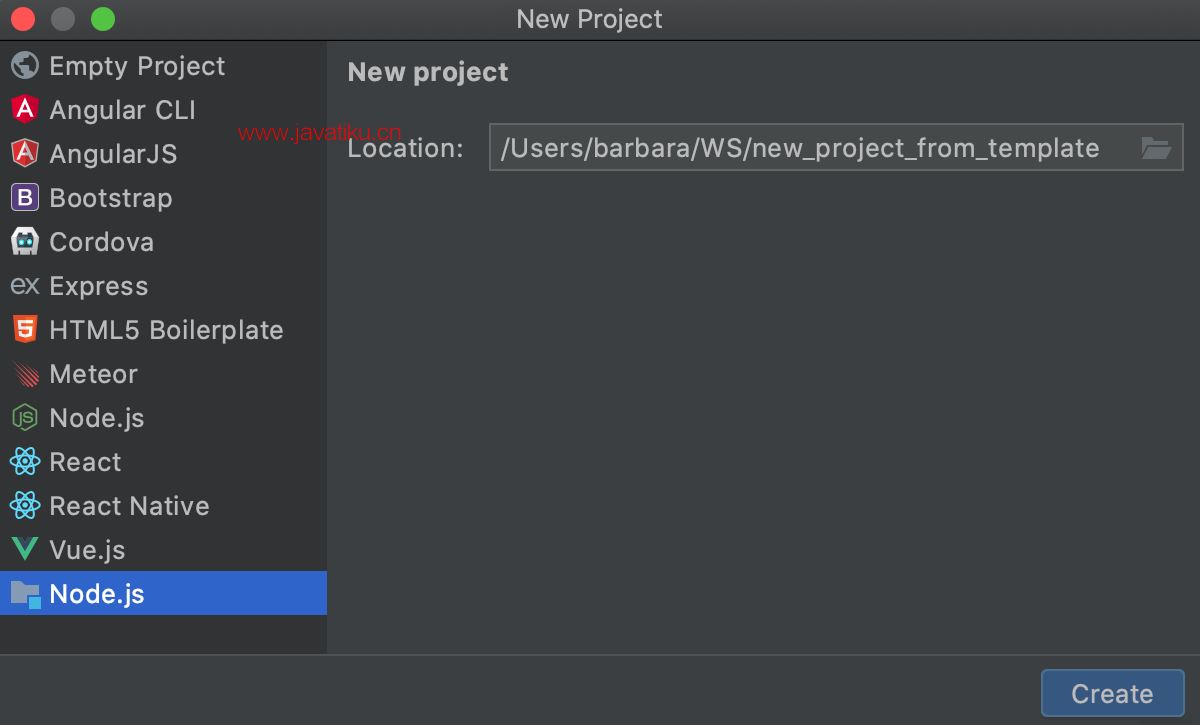Image resolution: width=1200 pixels, height=725 pixels.
Task: Open the folder browse icon for Location
Action: [x=1156, y=148]
